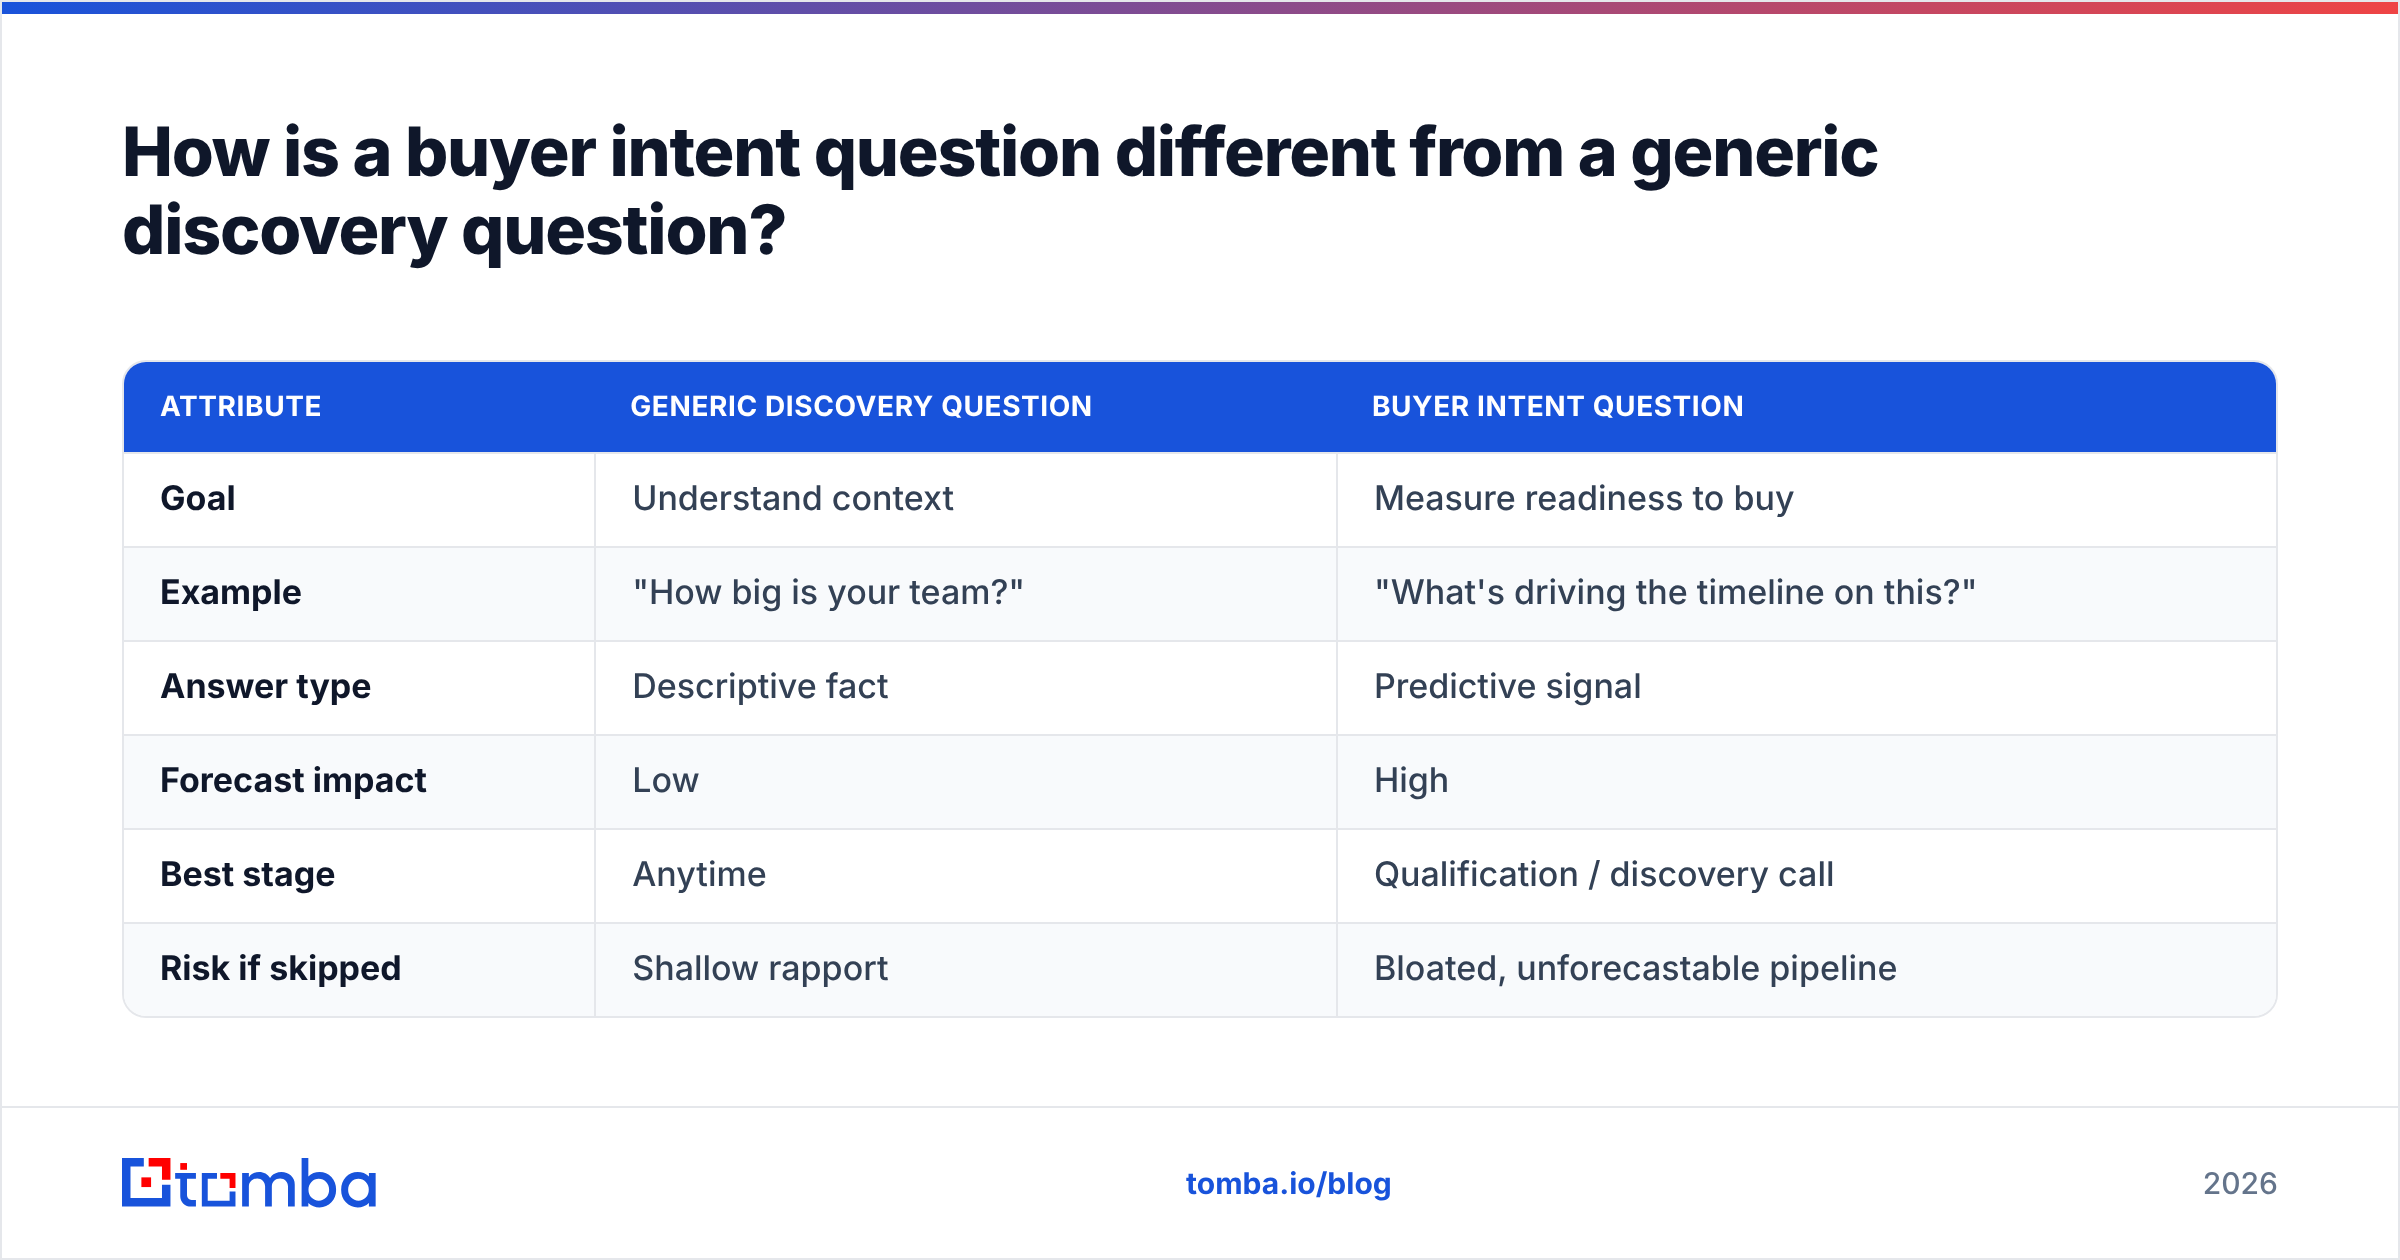Select the "What's driving the timeline" cell
This screenshot has height=1260, width=2400.
coord(1807,594)
